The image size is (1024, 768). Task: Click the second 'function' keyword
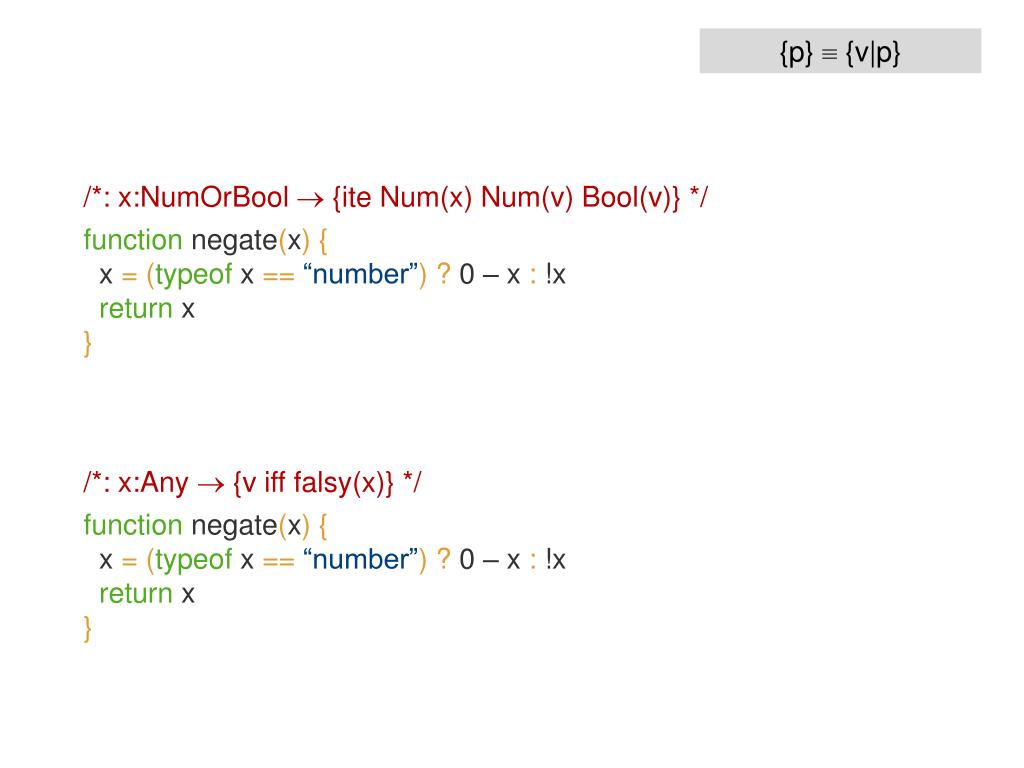point(133,525)
